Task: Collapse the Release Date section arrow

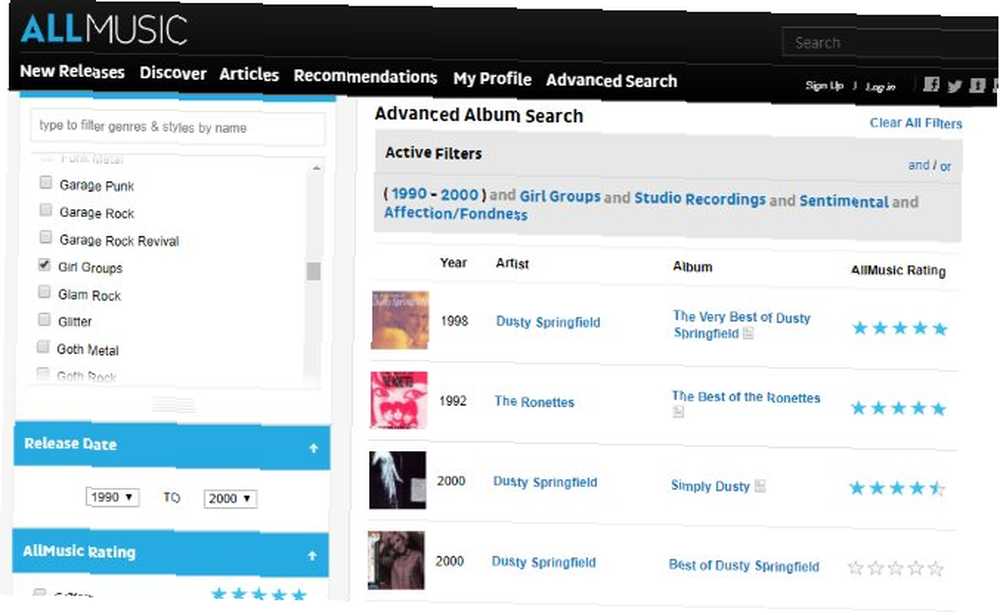Action: 313,448
